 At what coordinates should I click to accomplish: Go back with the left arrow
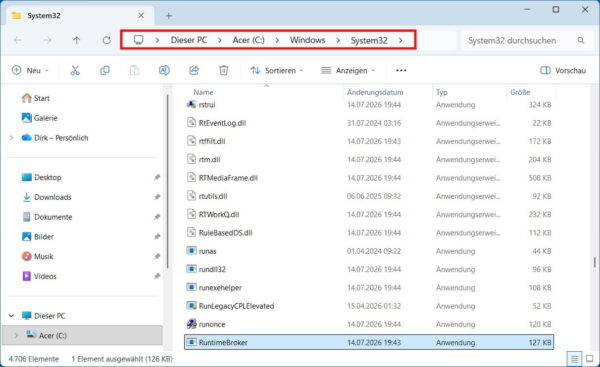18,40
